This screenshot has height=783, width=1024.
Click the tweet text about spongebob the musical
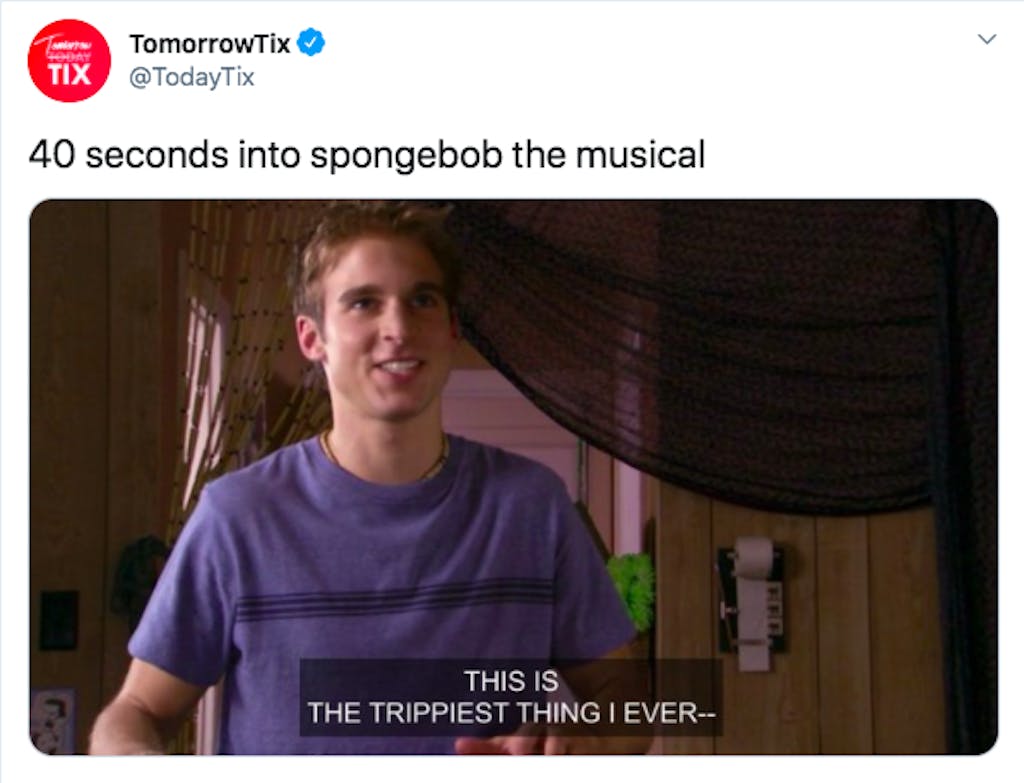point(367,155)
